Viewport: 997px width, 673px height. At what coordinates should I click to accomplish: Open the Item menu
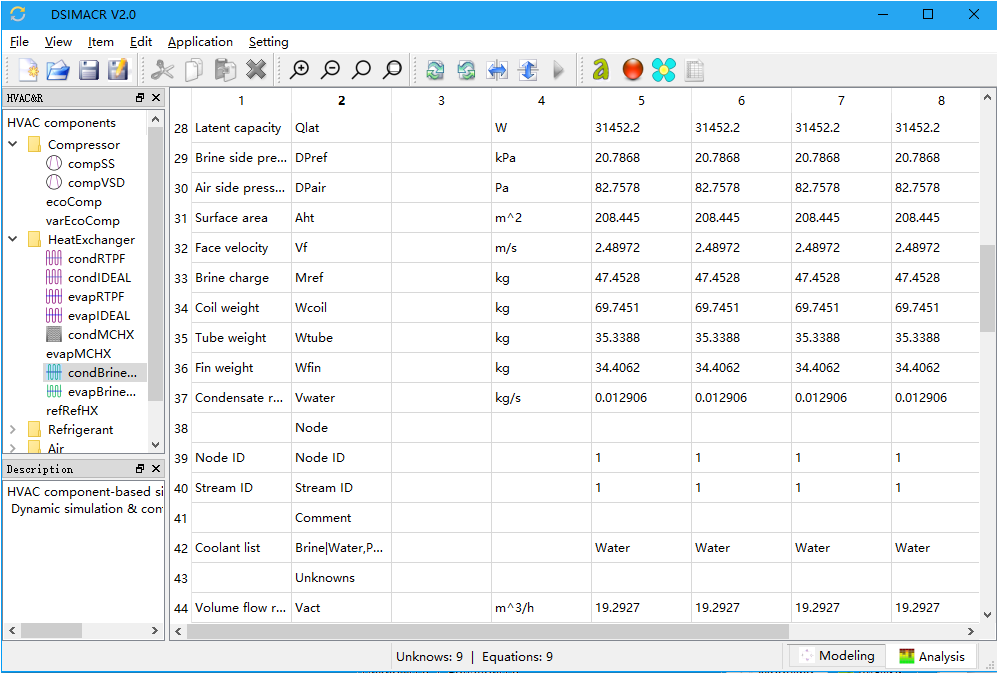pos(100,42)
